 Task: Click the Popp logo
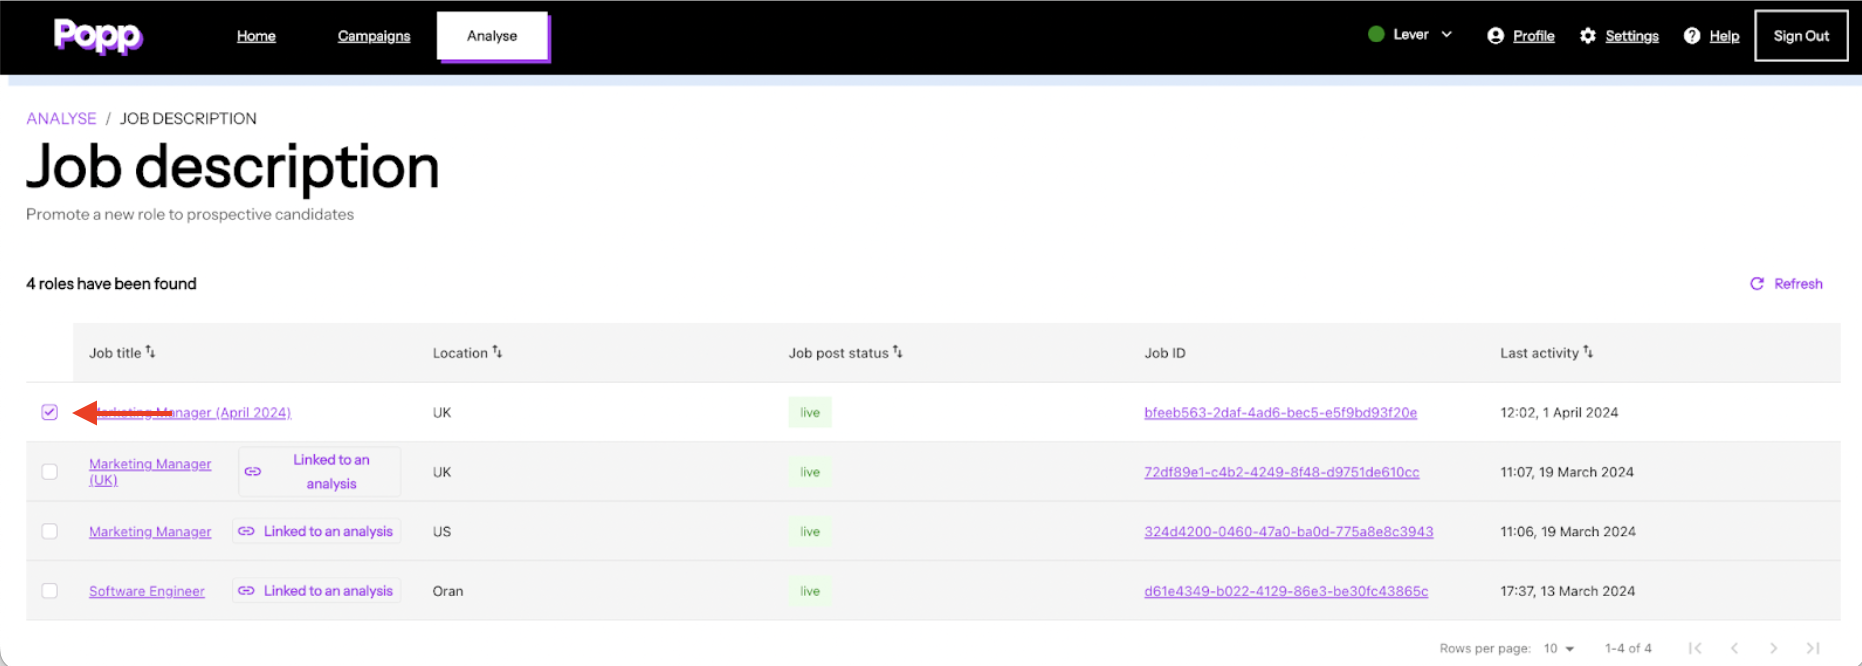[98, 36]
